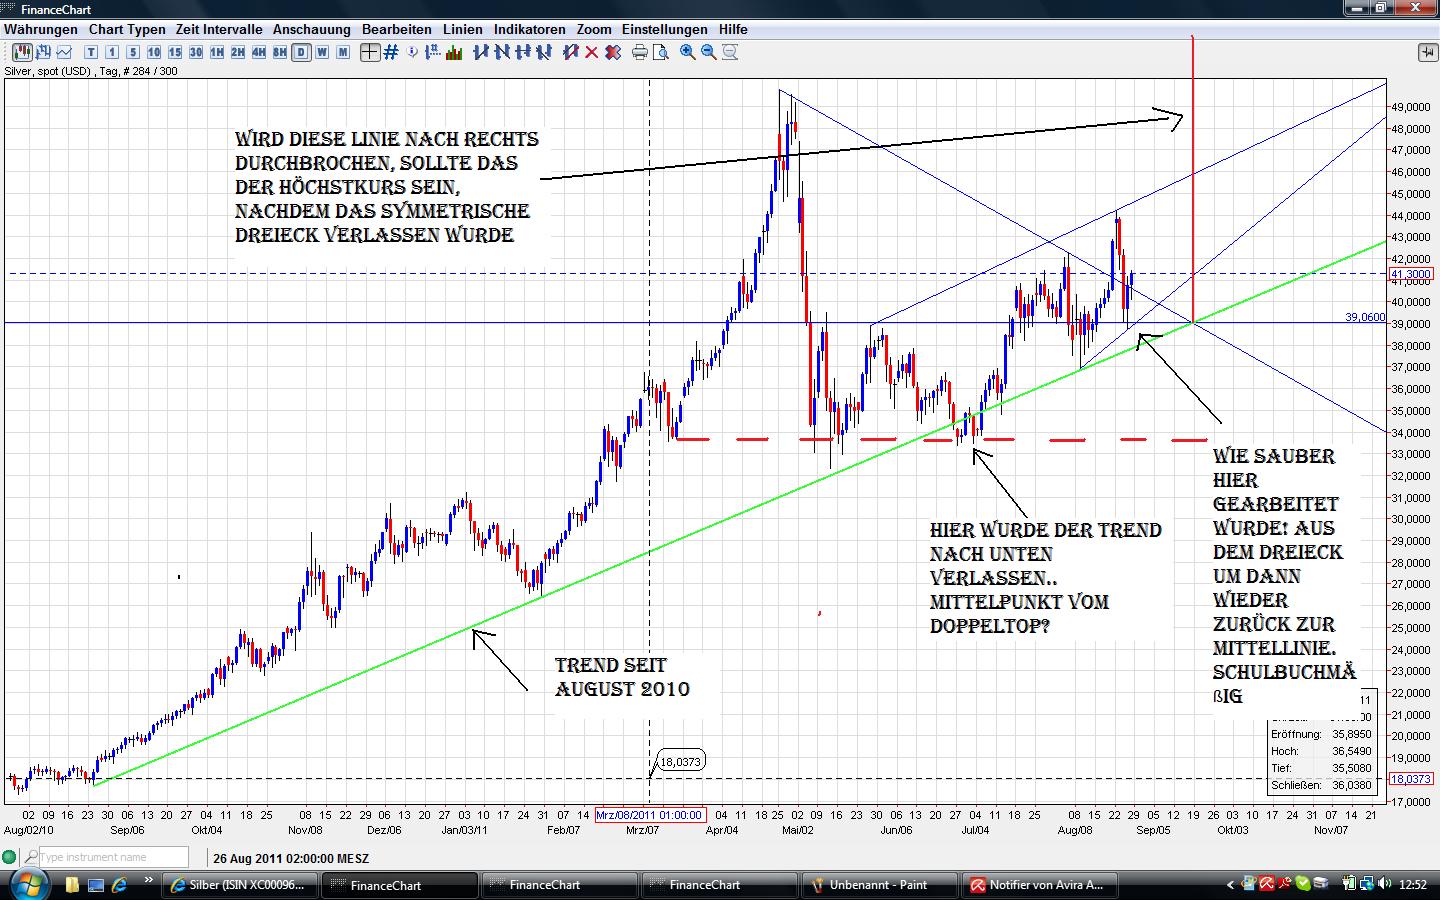1440x900 pixels.
Task: Click the green connection status indicator
Action: [10, 857]
